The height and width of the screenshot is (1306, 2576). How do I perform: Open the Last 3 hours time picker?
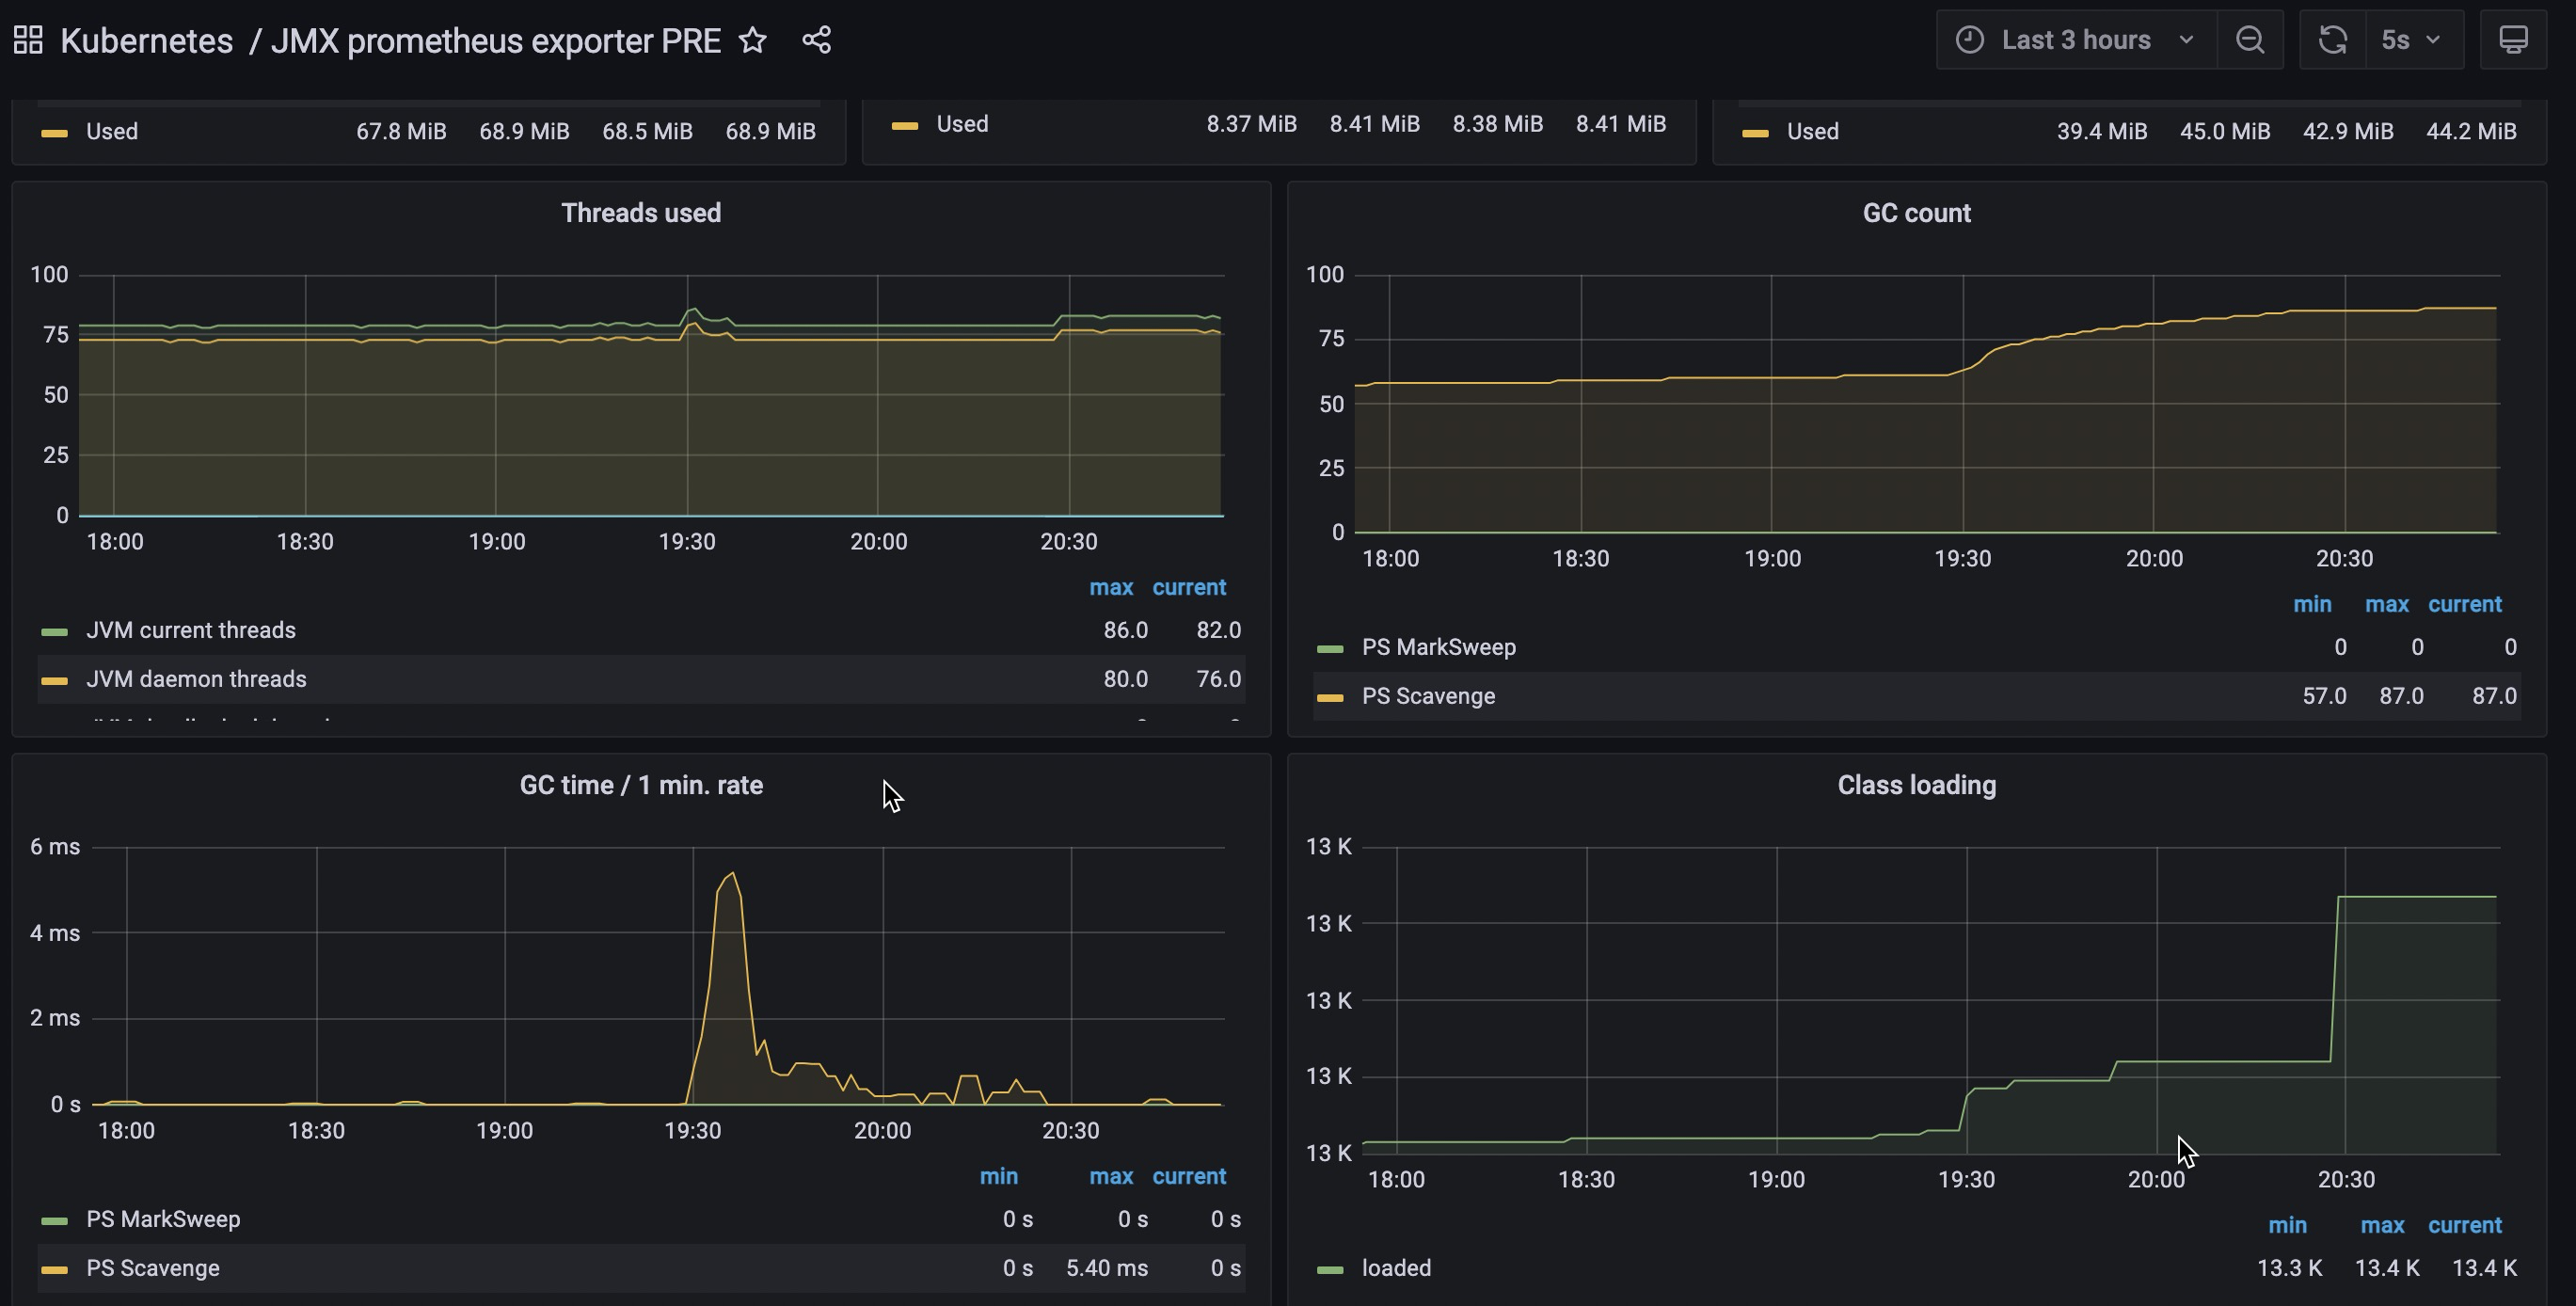pyautogui.click(x=2077, y=40)
